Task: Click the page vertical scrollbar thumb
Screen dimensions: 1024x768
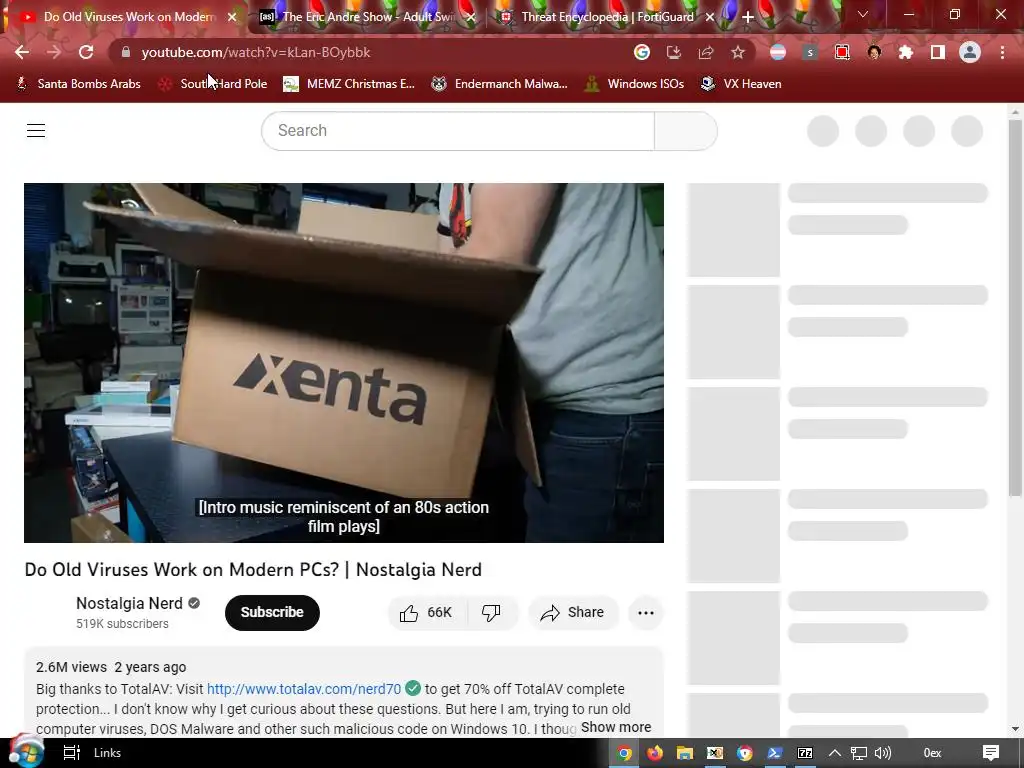Action: point(1015,307)
